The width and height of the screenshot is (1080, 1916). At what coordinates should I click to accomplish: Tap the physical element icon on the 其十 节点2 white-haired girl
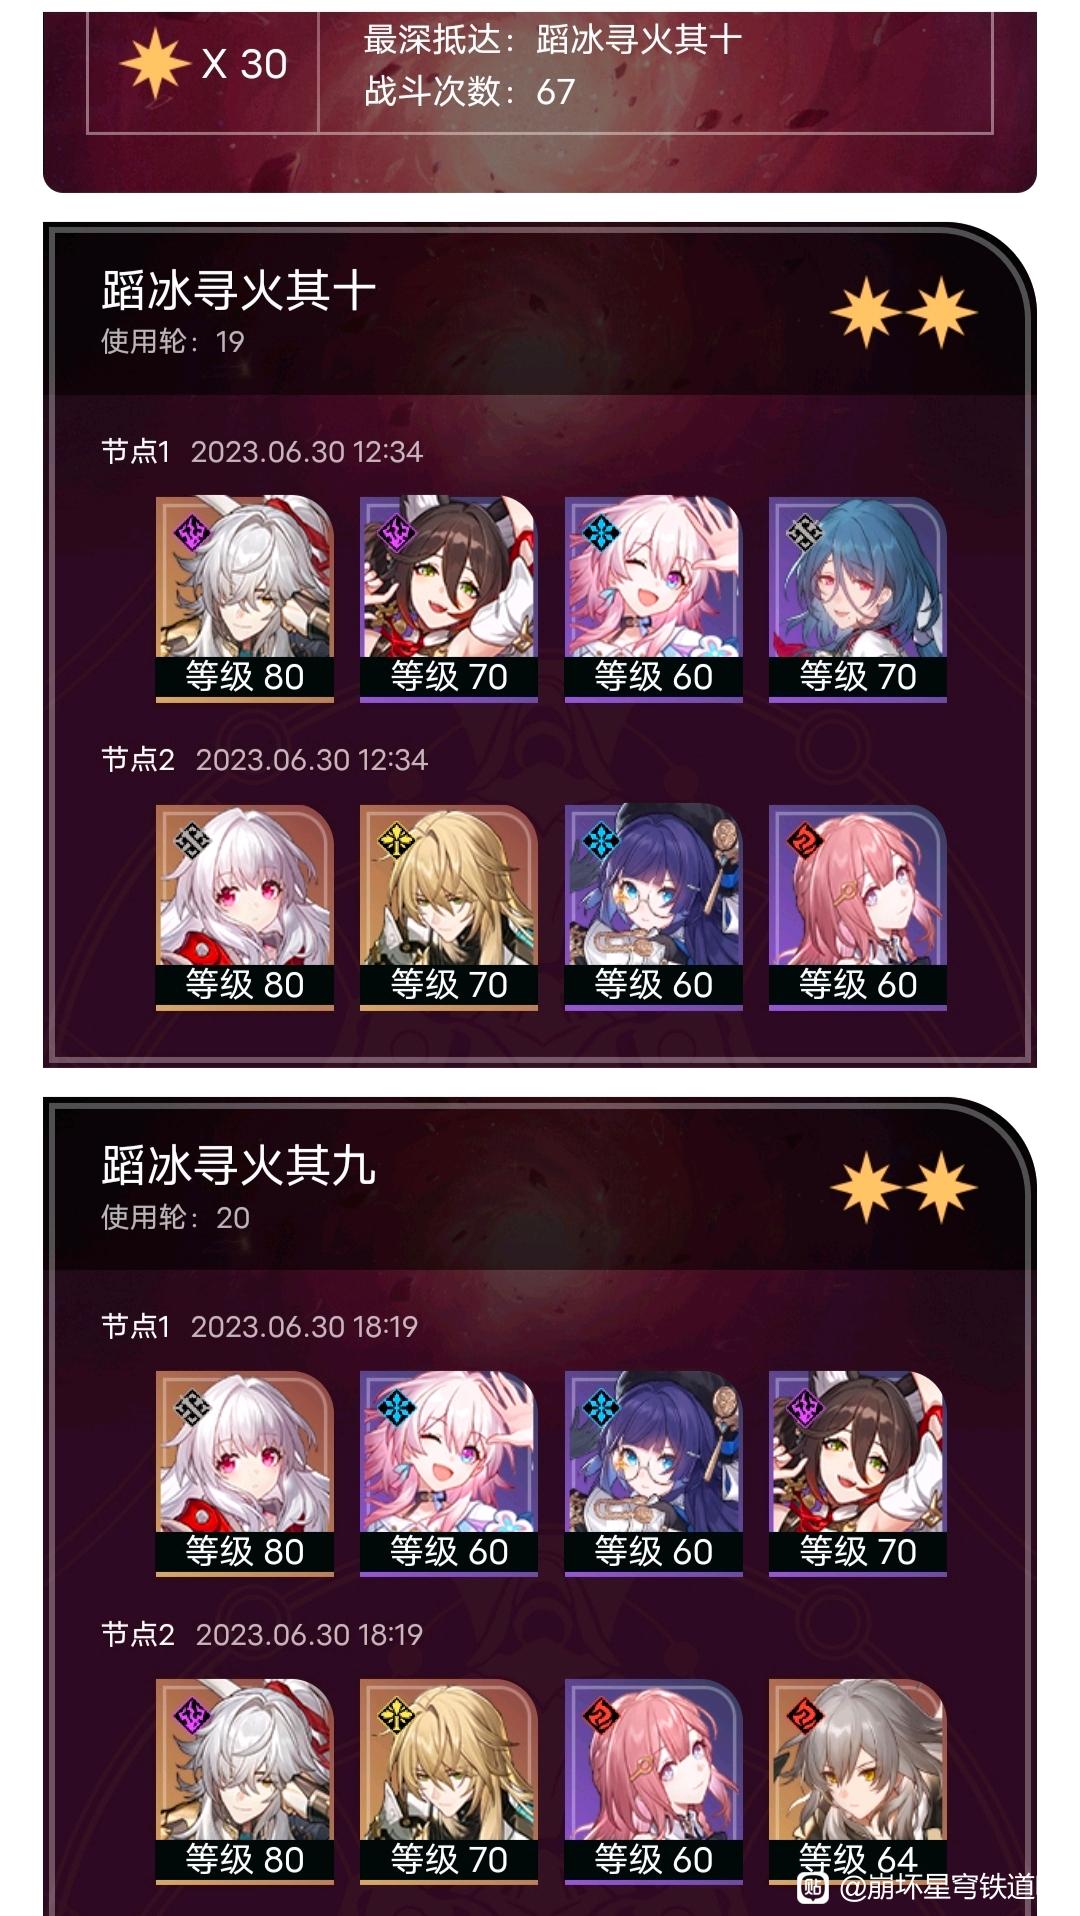(191, 840)
